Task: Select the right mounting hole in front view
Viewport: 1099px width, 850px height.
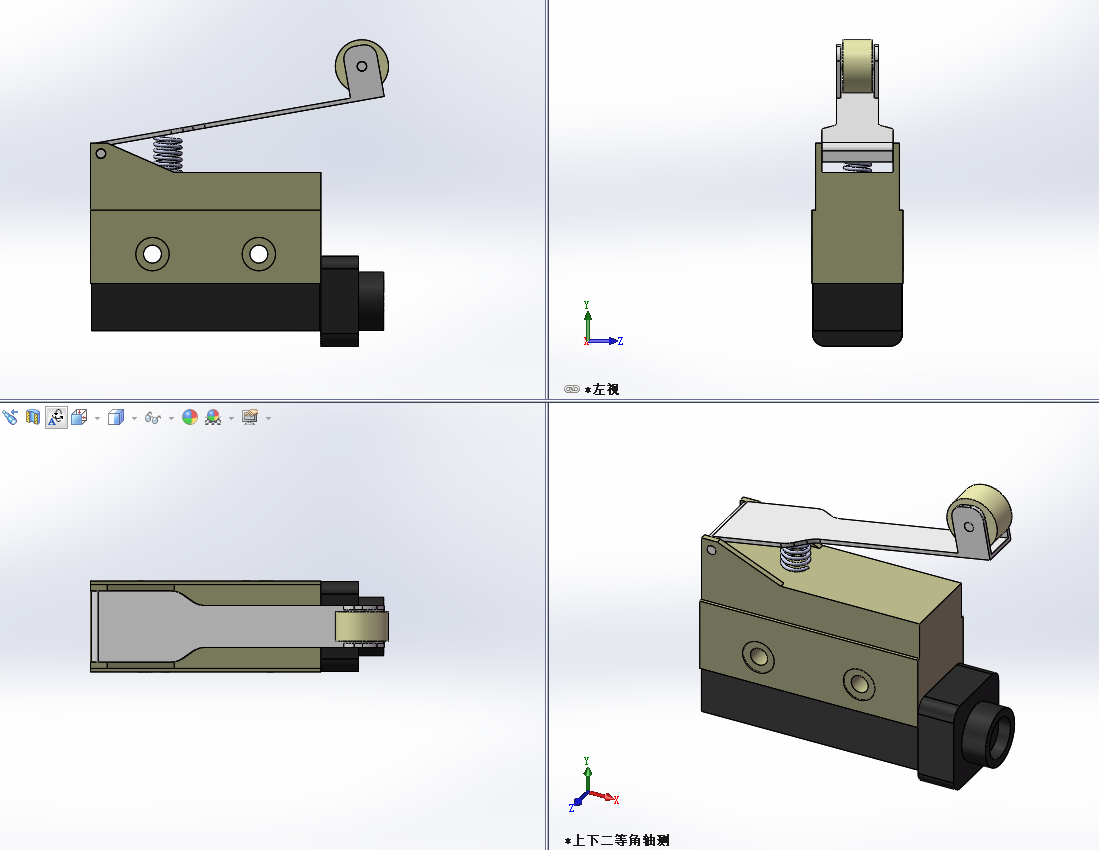Action: pyautogui.click(x=259, y=254)
